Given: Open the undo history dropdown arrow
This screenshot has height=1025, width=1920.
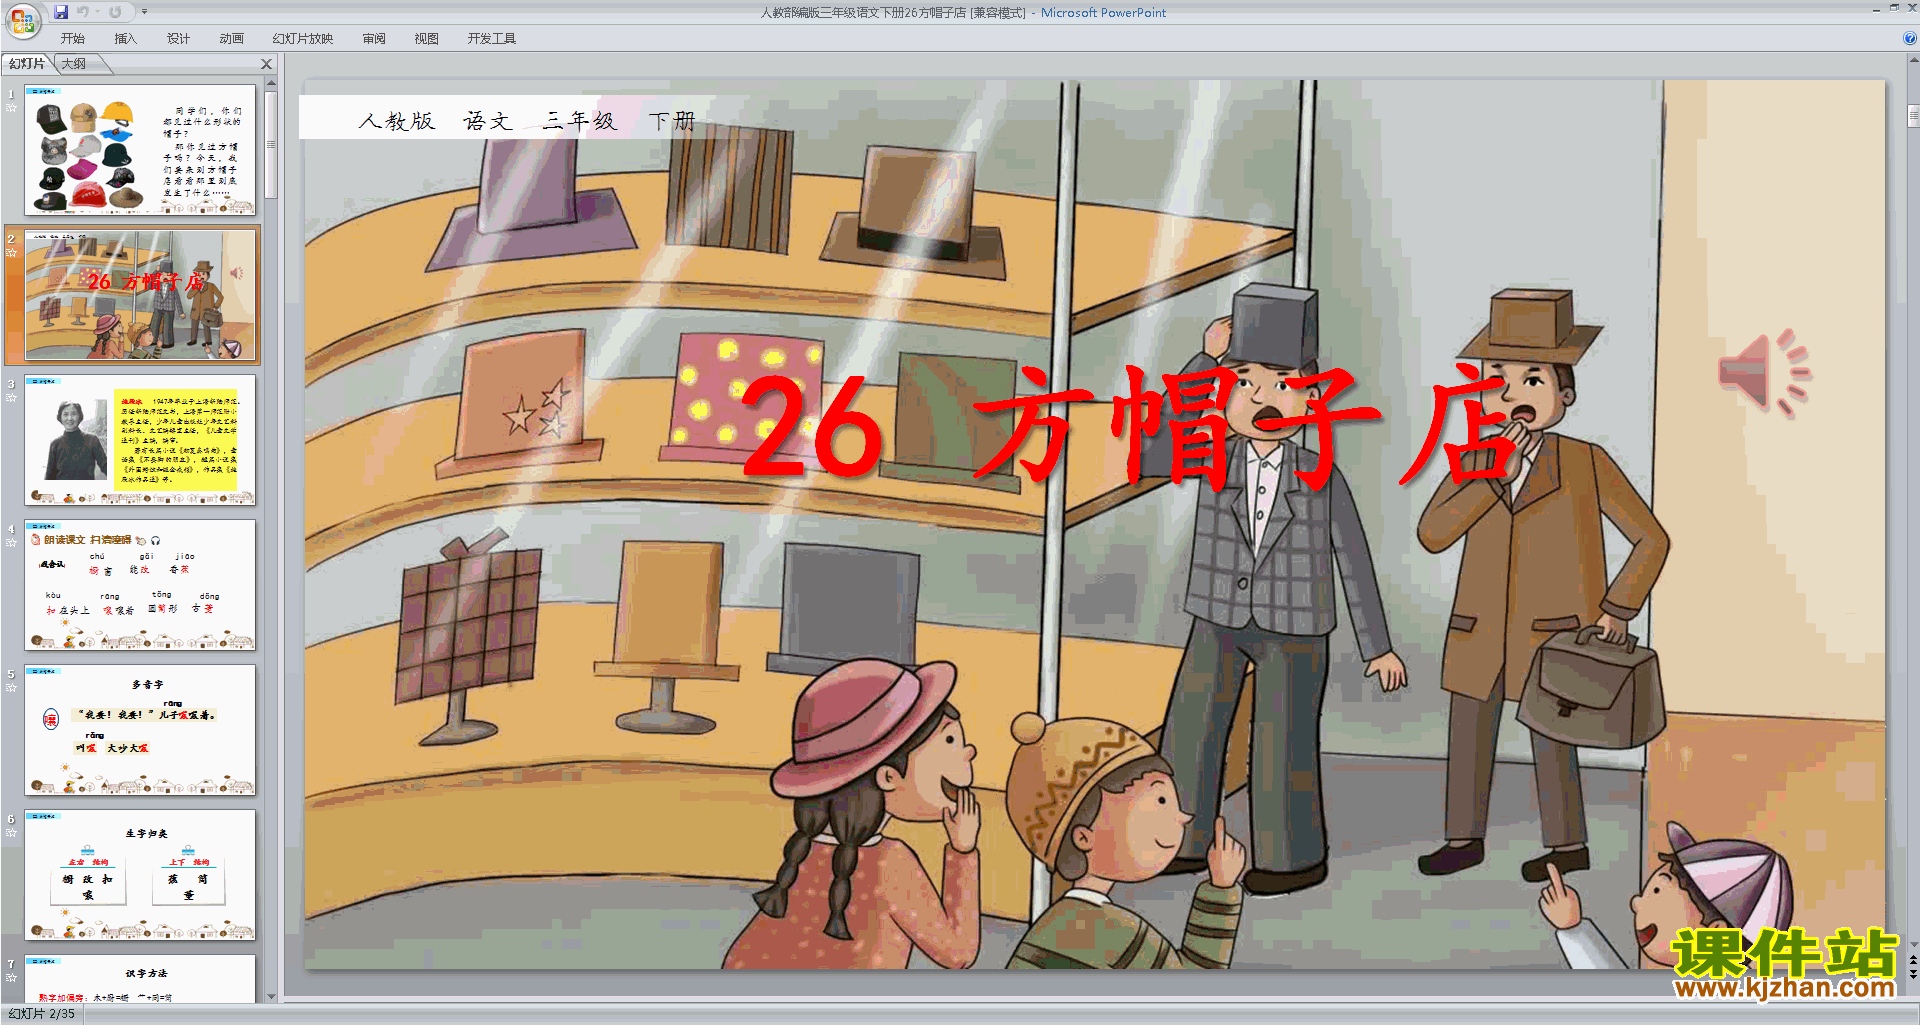Looking at the screenshot, I should tap(97, 12).
